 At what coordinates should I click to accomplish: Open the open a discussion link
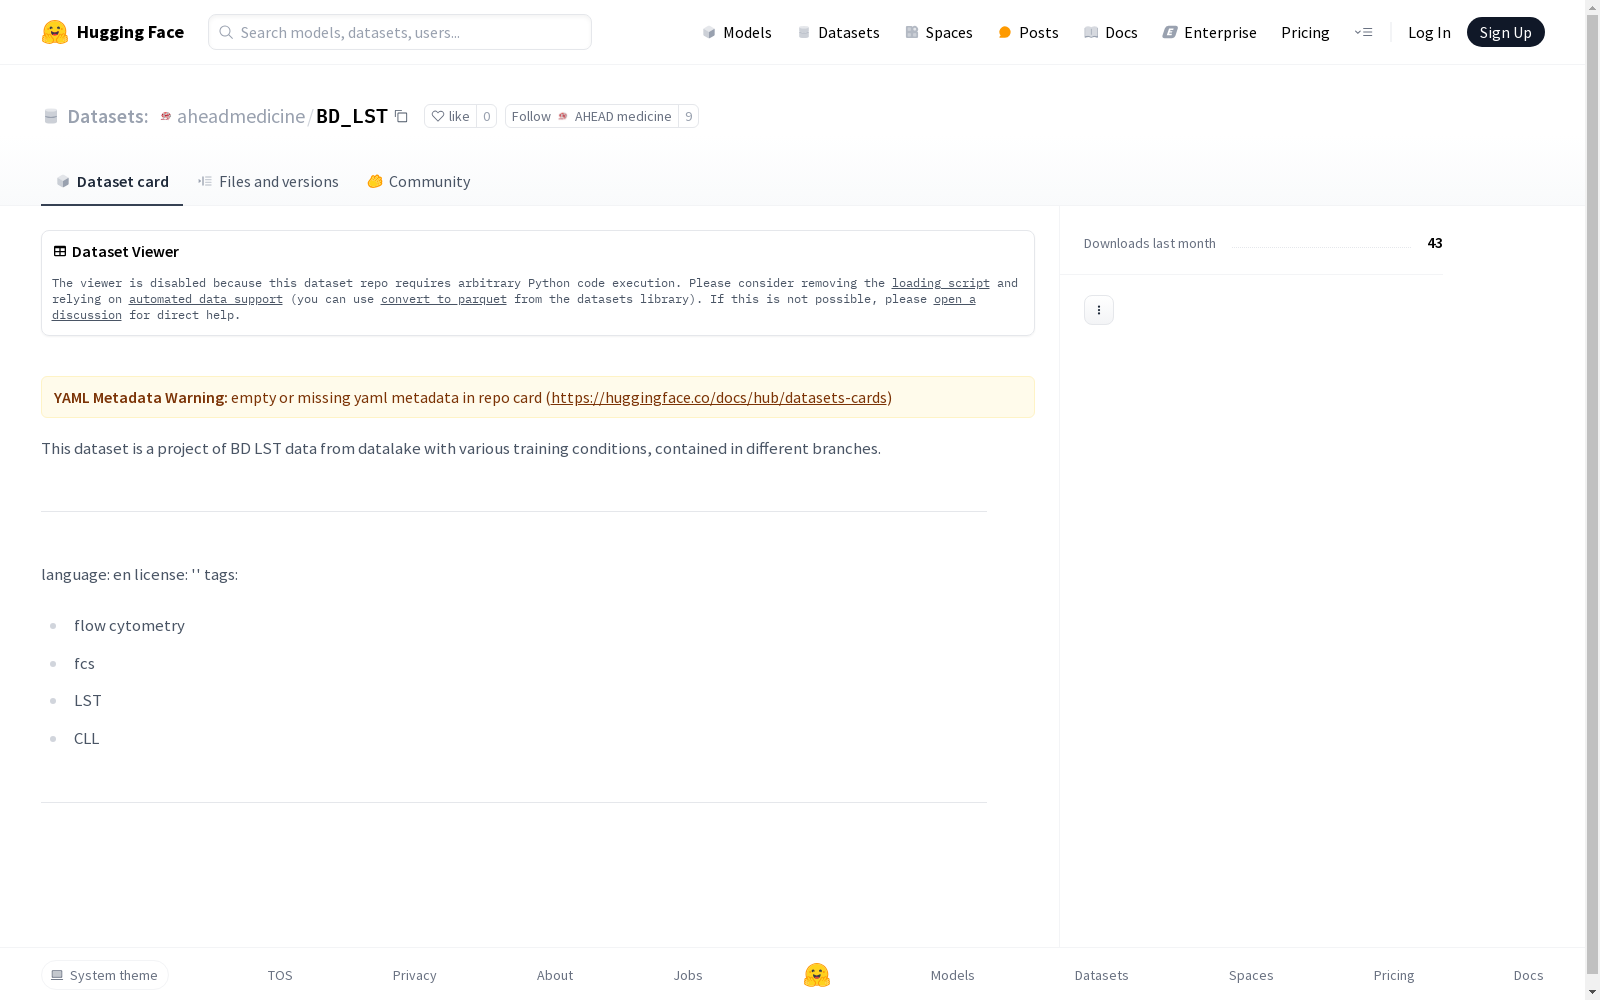[x=954, y=299]
